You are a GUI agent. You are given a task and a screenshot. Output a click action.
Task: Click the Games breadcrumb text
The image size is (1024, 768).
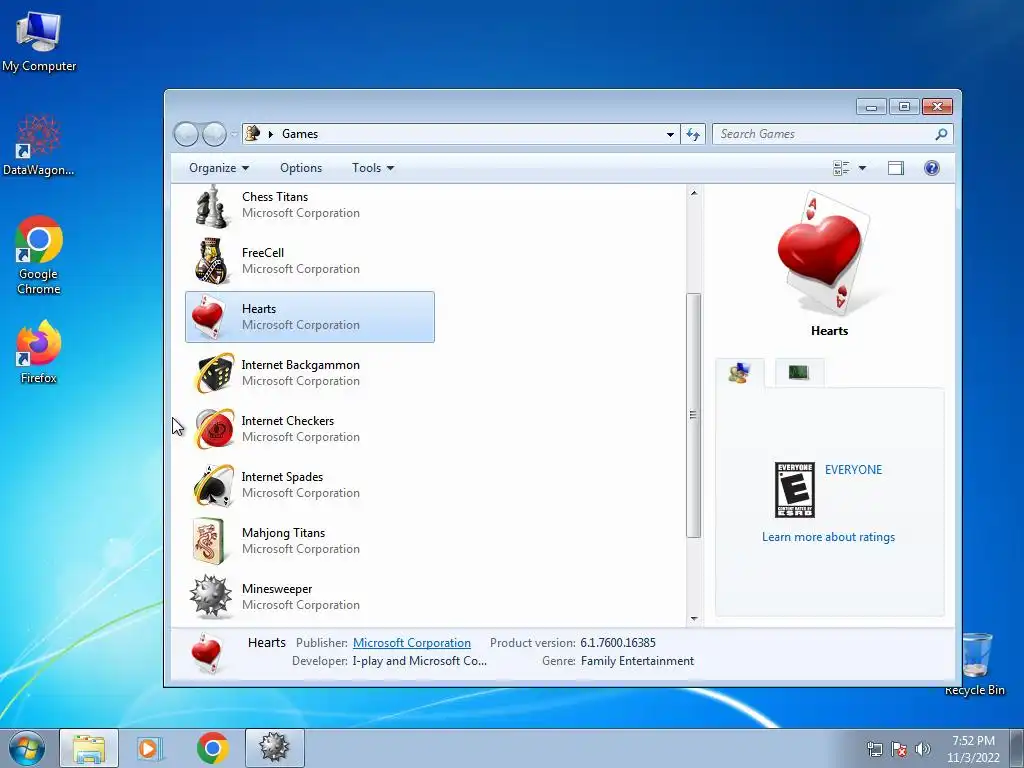tap(300, 134)
